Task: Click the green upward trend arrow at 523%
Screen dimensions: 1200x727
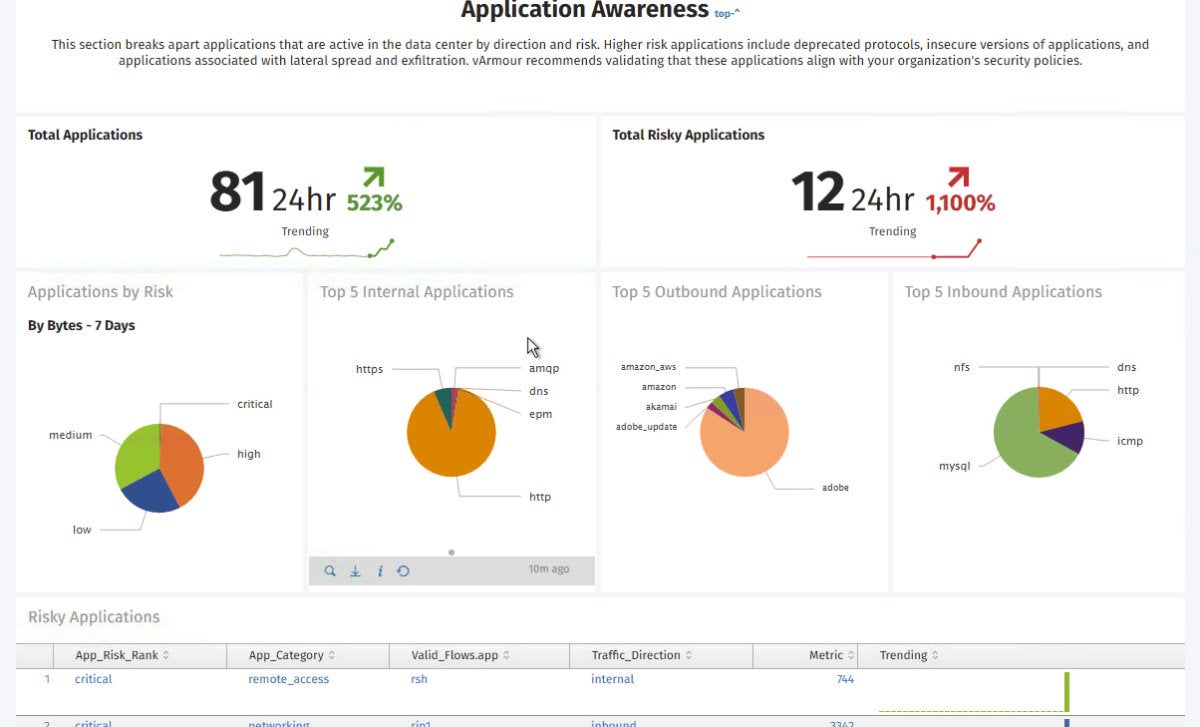Action: coord(373,178)
